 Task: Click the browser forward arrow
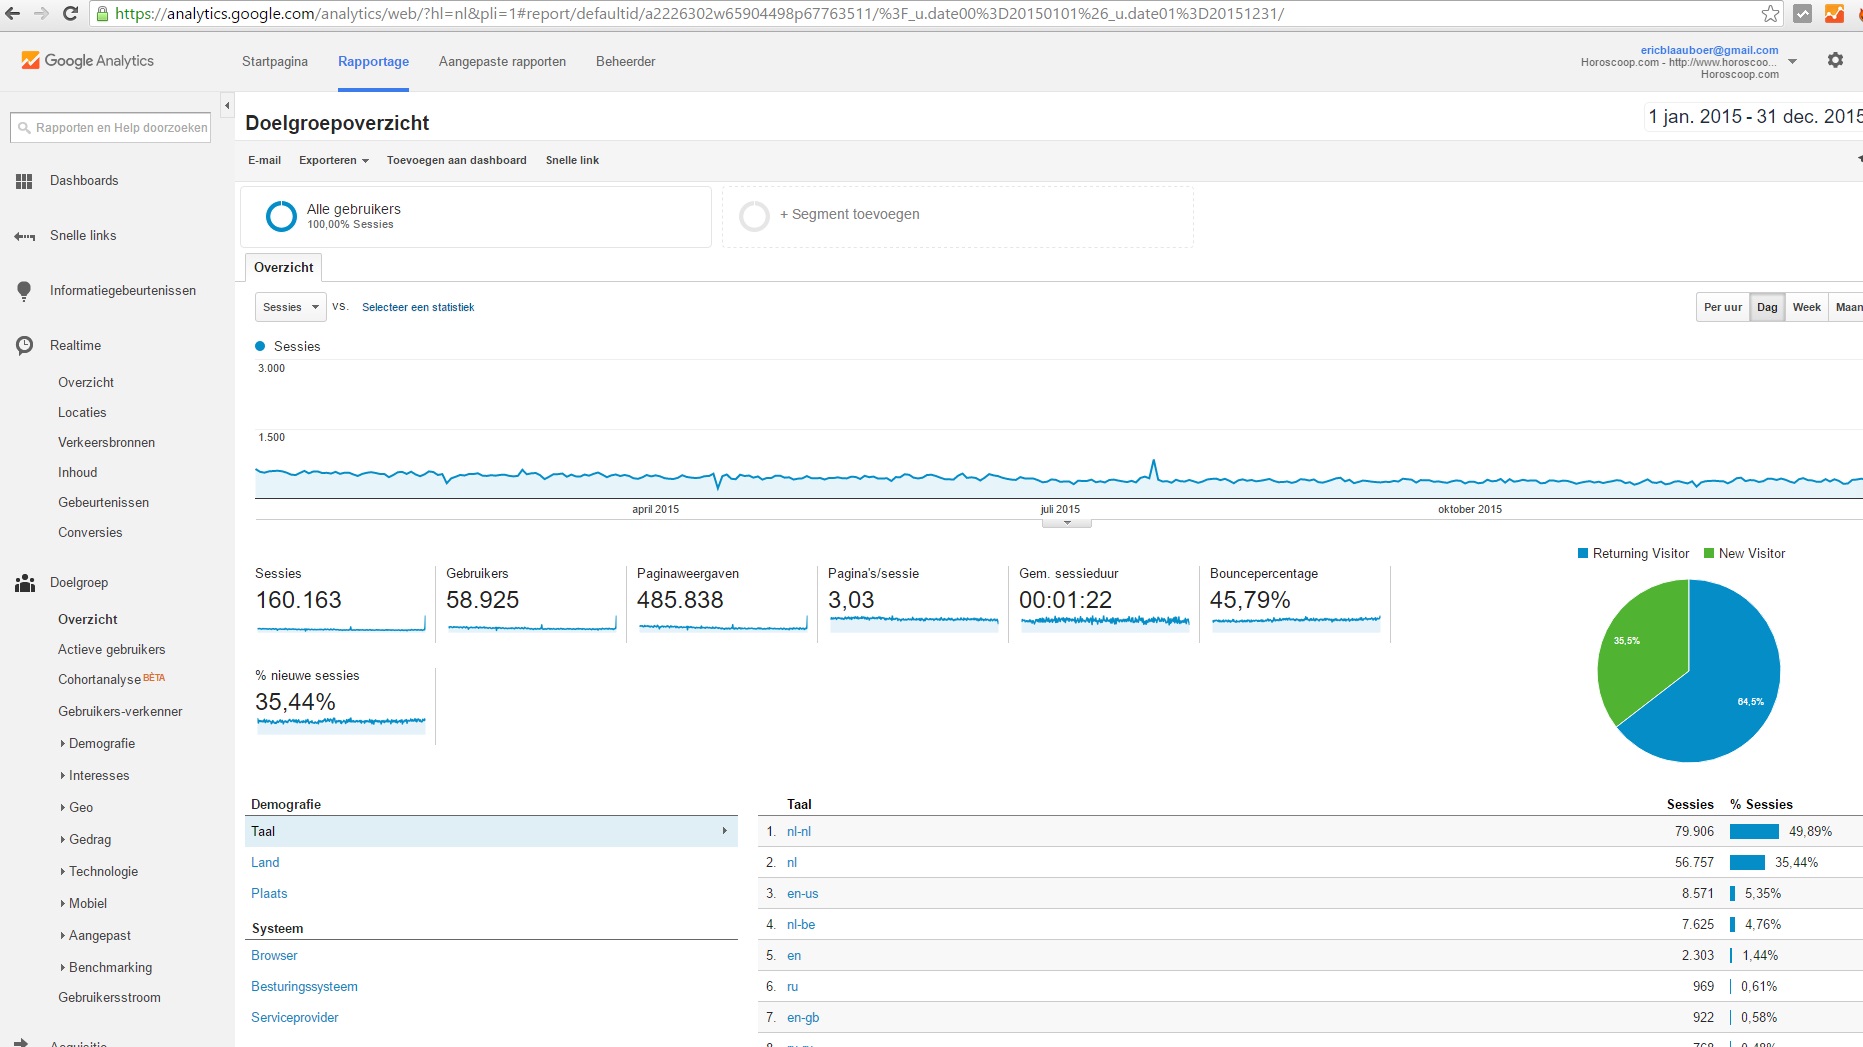pos(42,14)
